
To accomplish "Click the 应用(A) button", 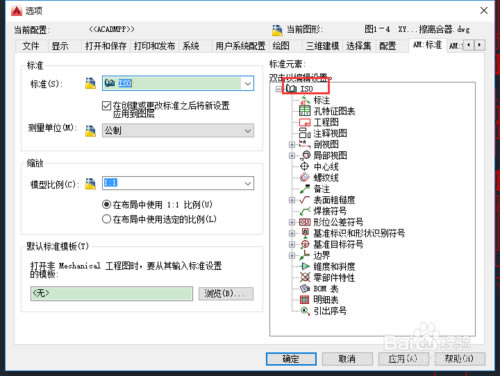I will click(x=403, y=359).
